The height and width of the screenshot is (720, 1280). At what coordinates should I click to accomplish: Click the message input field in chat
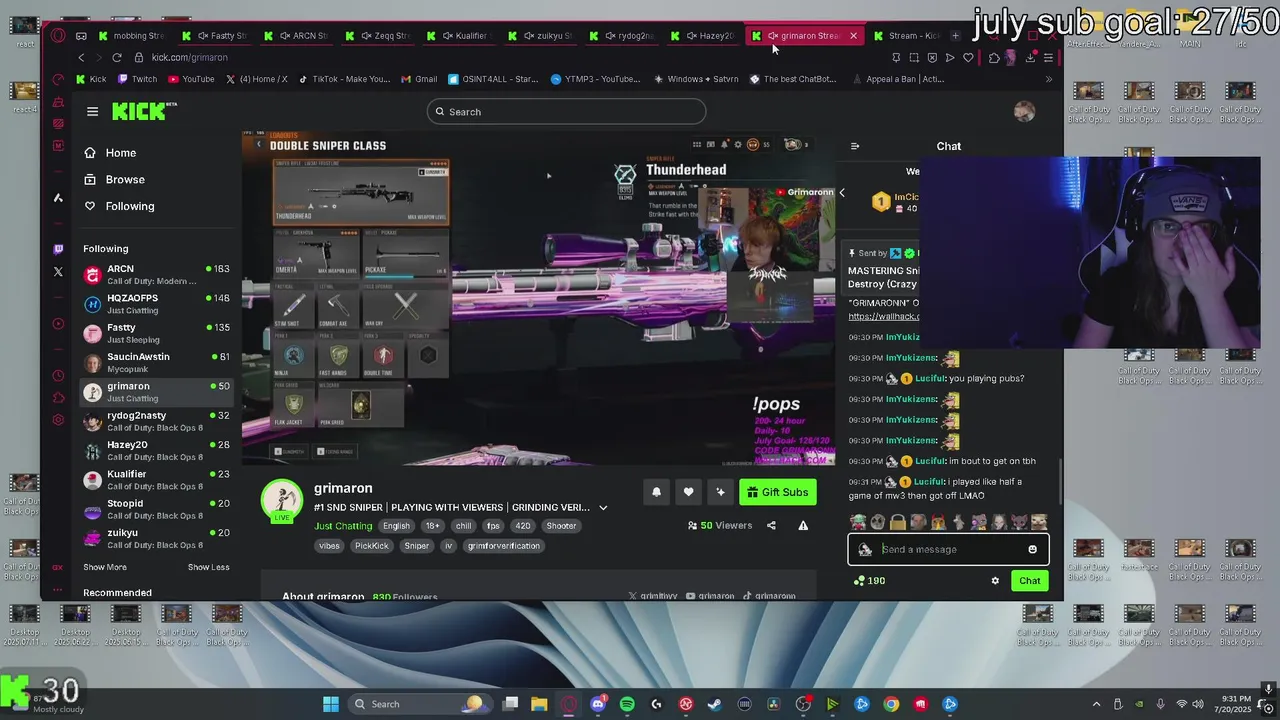(950, 549)
